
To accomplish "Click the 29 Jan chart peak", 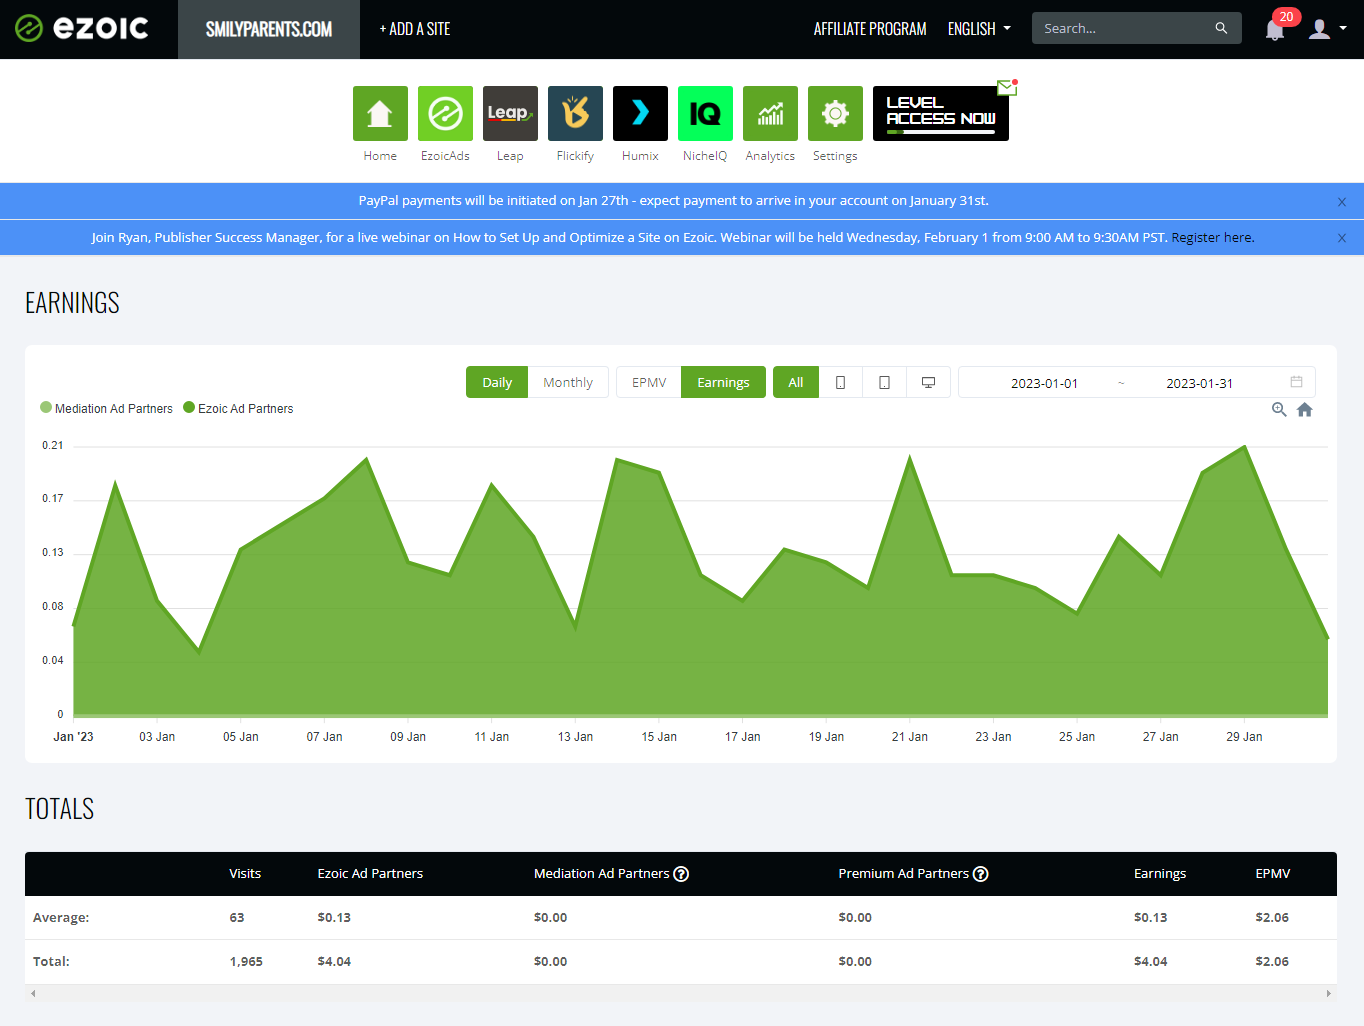I will click(x=1244, y=447).
